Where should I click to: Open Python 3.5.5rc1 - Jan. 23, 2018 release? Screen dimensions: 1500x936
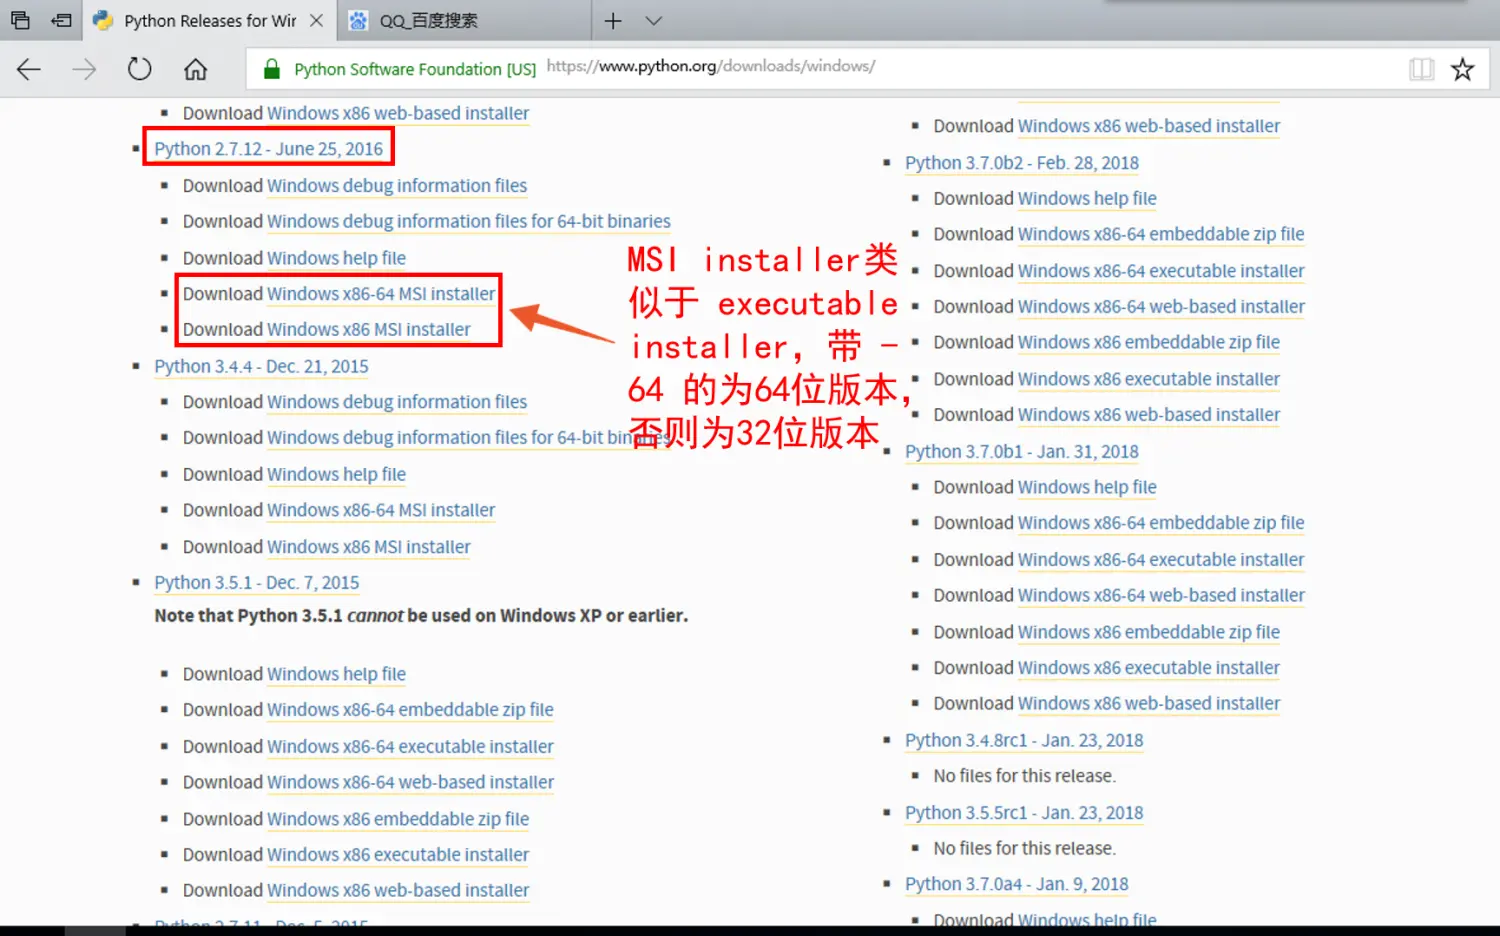coord(1024,813)
